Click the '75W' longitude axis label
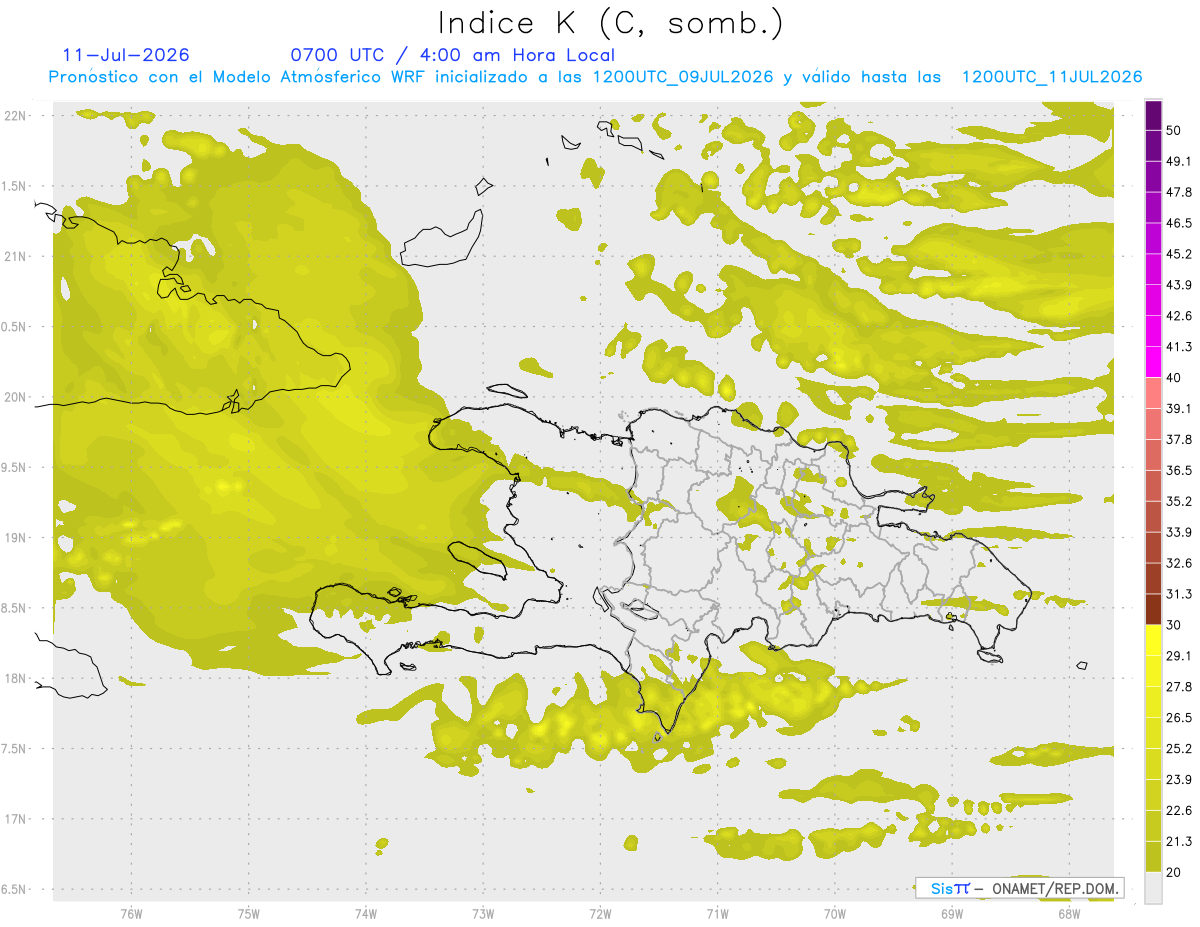 249,913
